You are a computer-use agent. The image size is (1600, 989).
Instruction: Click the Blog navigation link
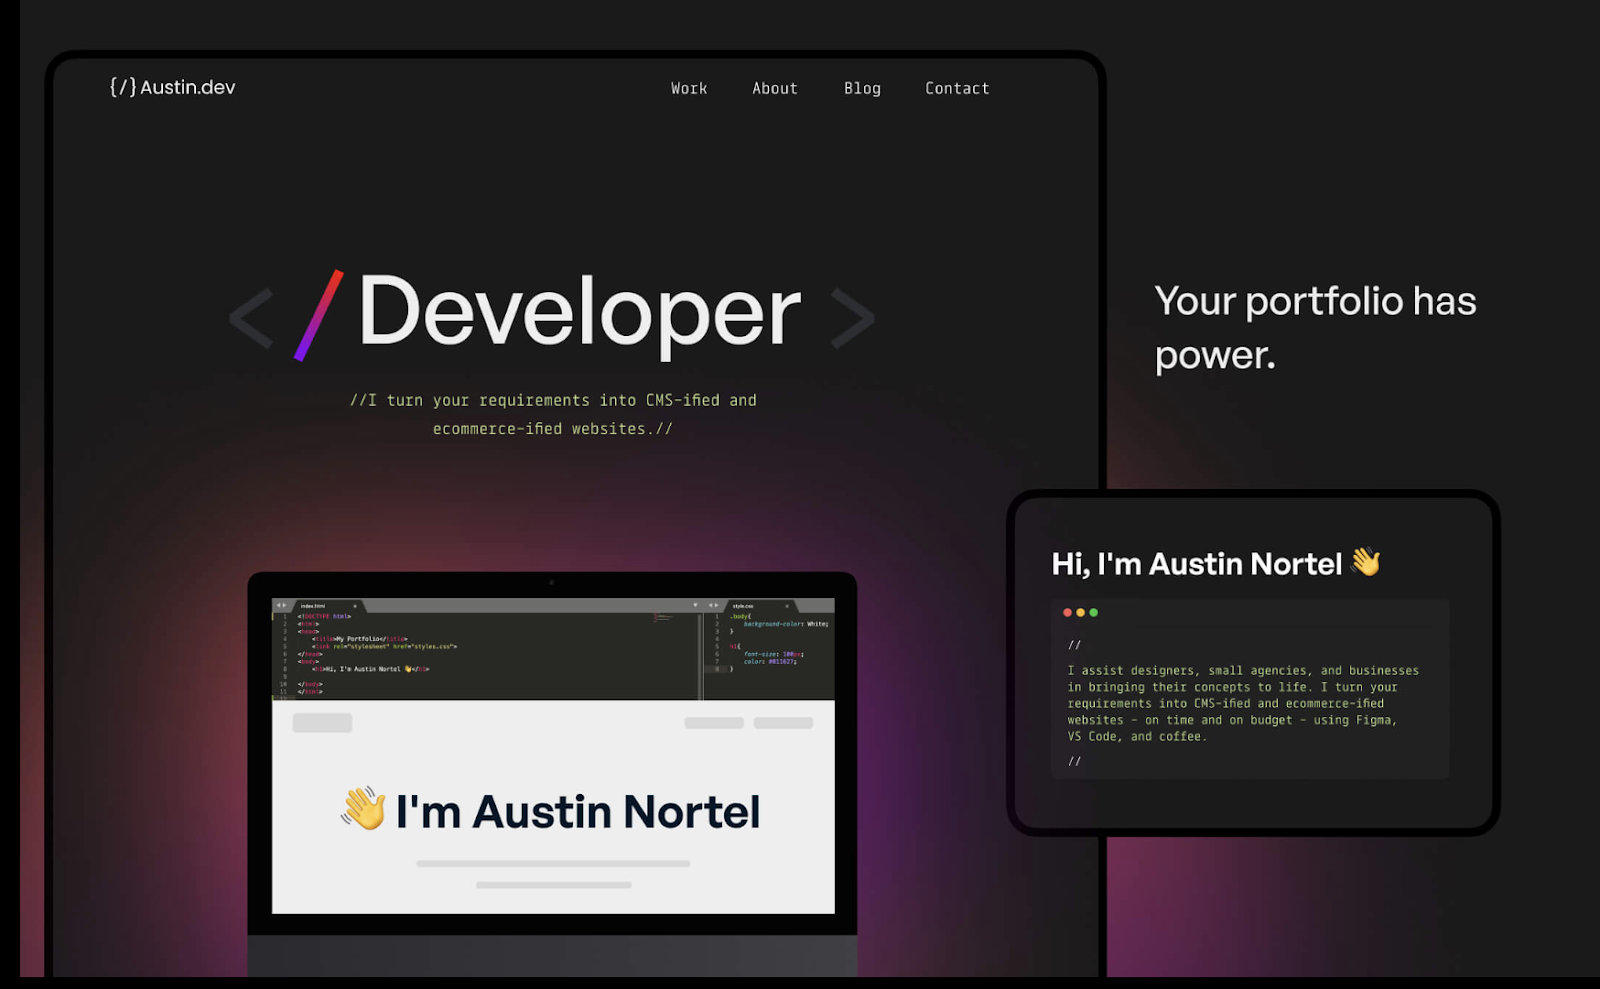862,88
